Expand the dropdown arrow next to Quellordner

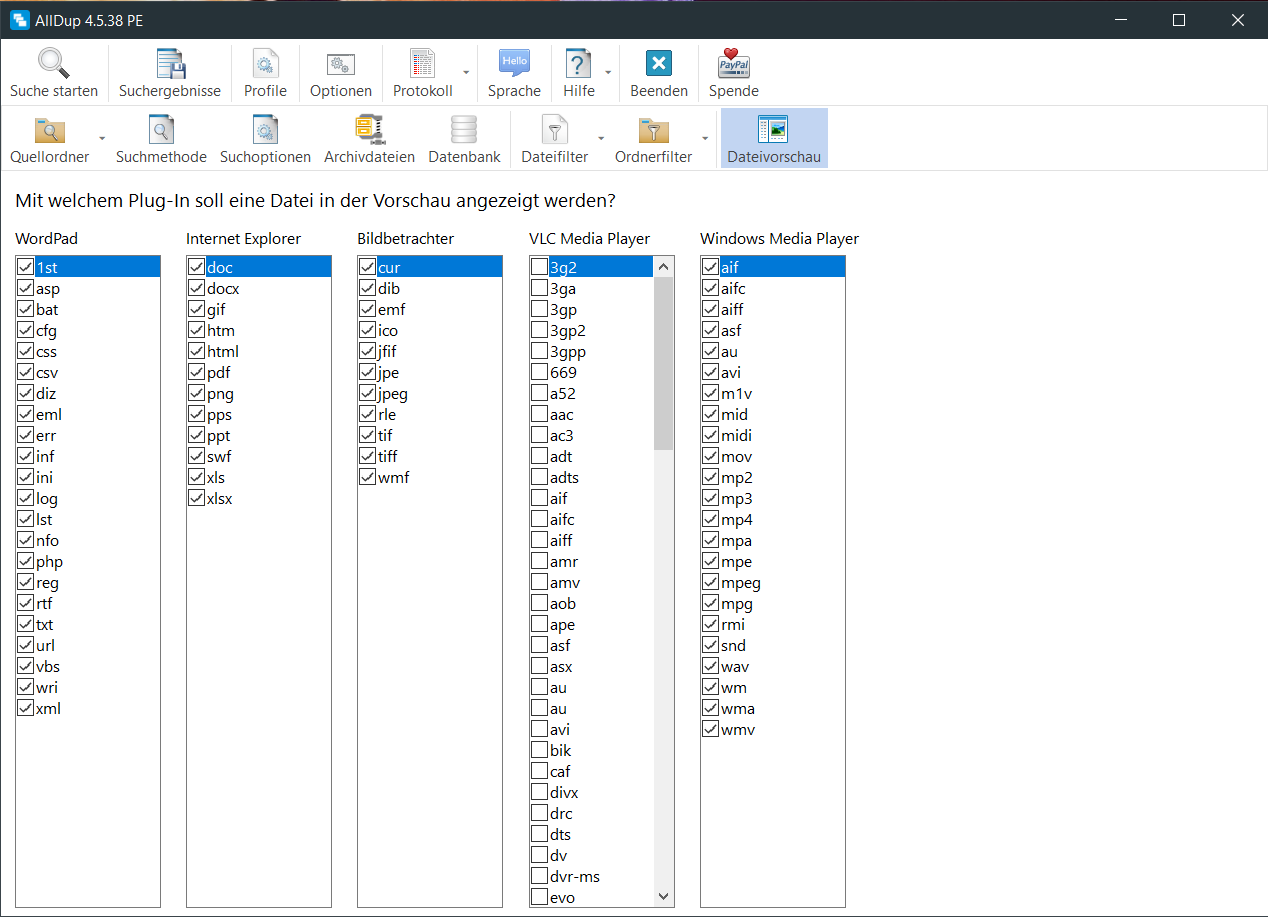pyautogui.click(x=101, y=138)
